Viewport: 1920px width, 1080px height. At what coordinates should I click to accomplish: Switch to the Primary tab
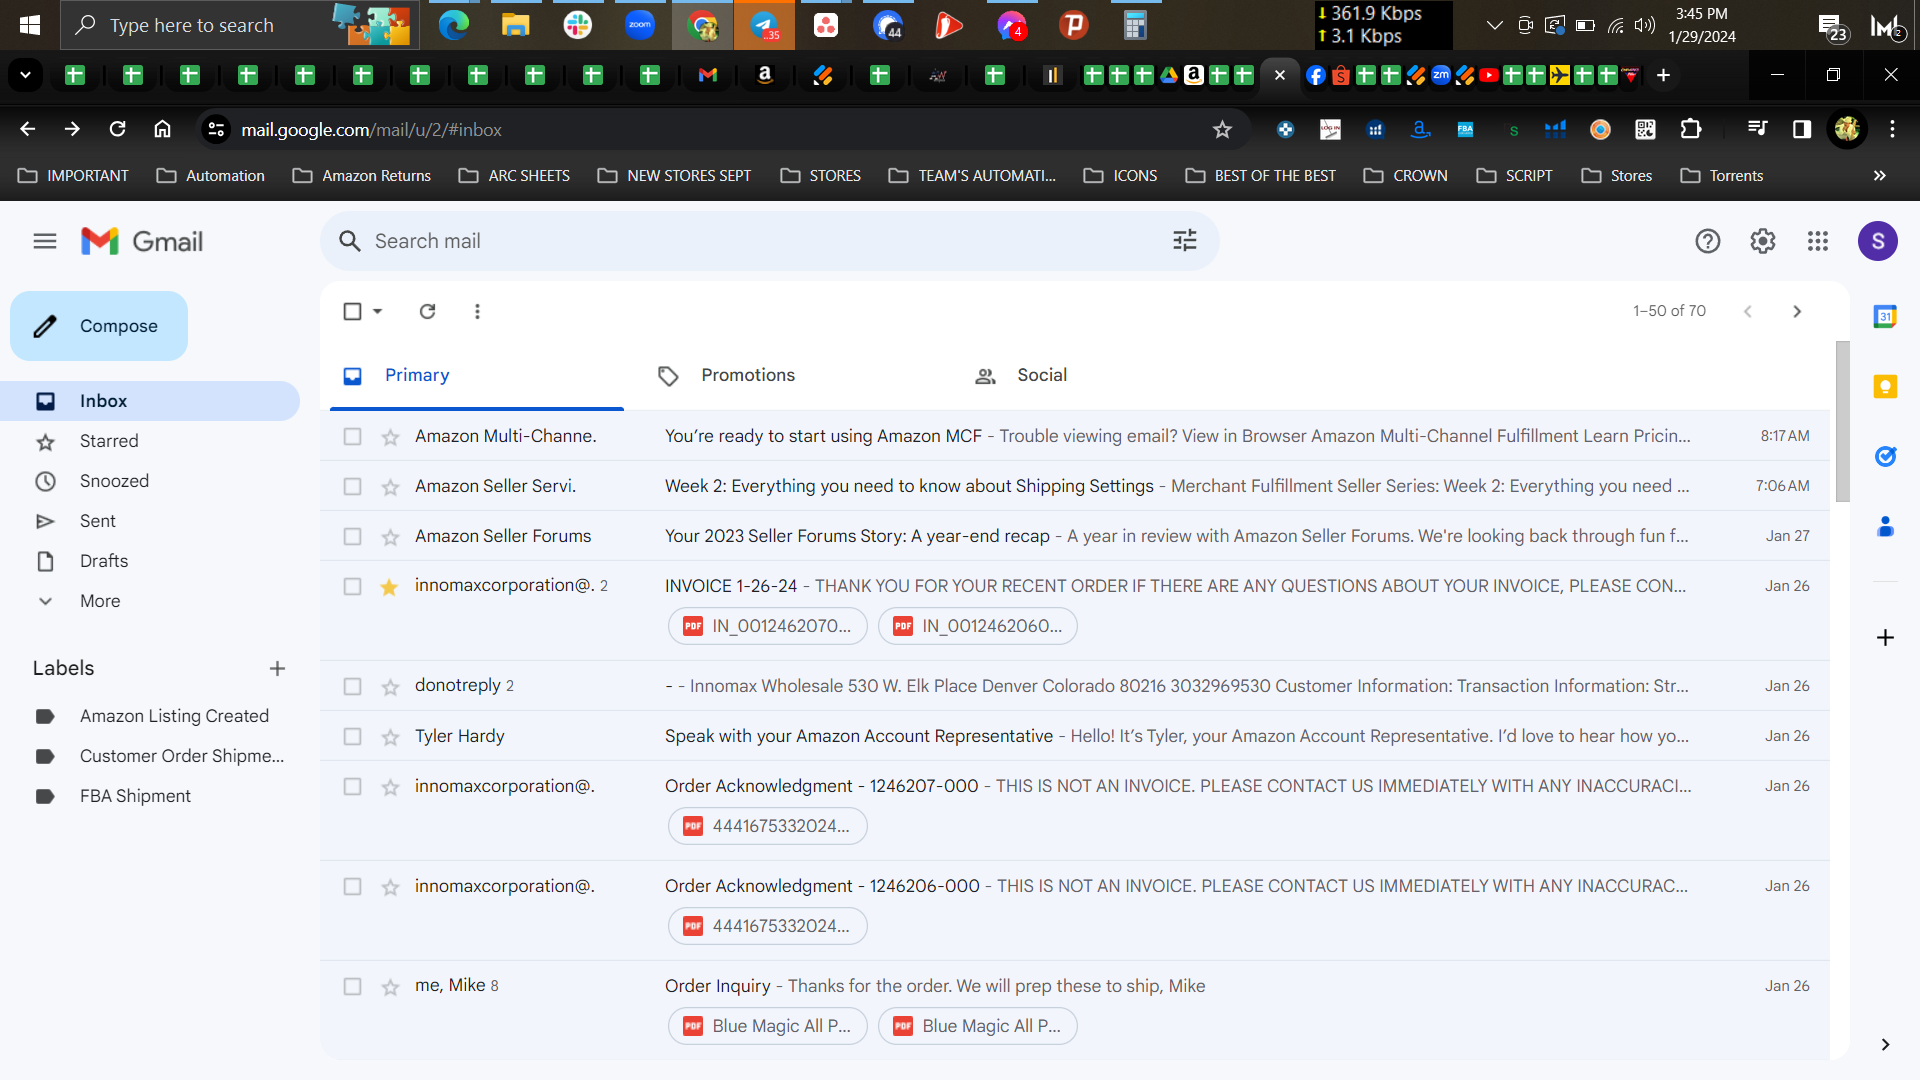coord(477,375)
